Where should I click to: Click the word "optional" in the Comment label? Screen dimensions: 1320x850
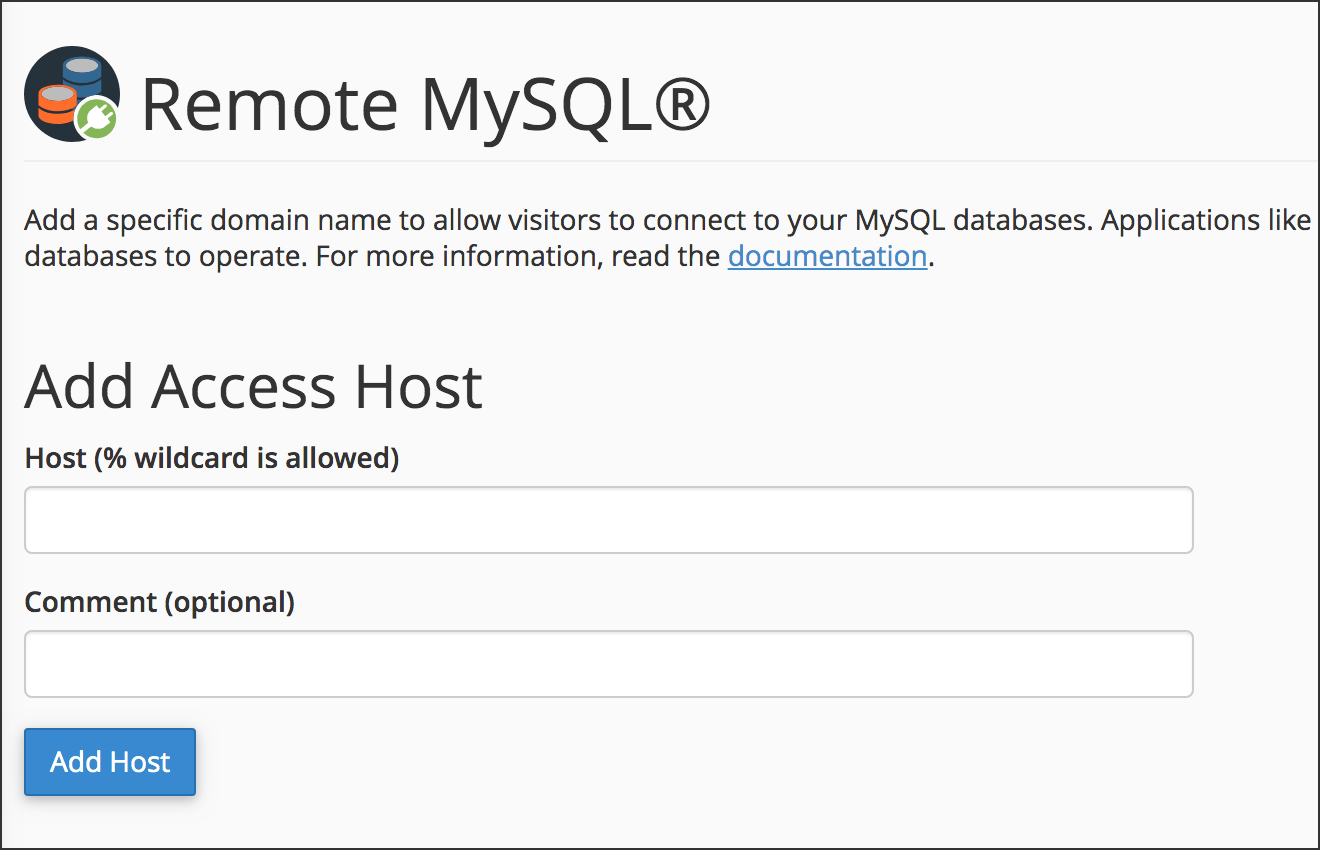228,602
